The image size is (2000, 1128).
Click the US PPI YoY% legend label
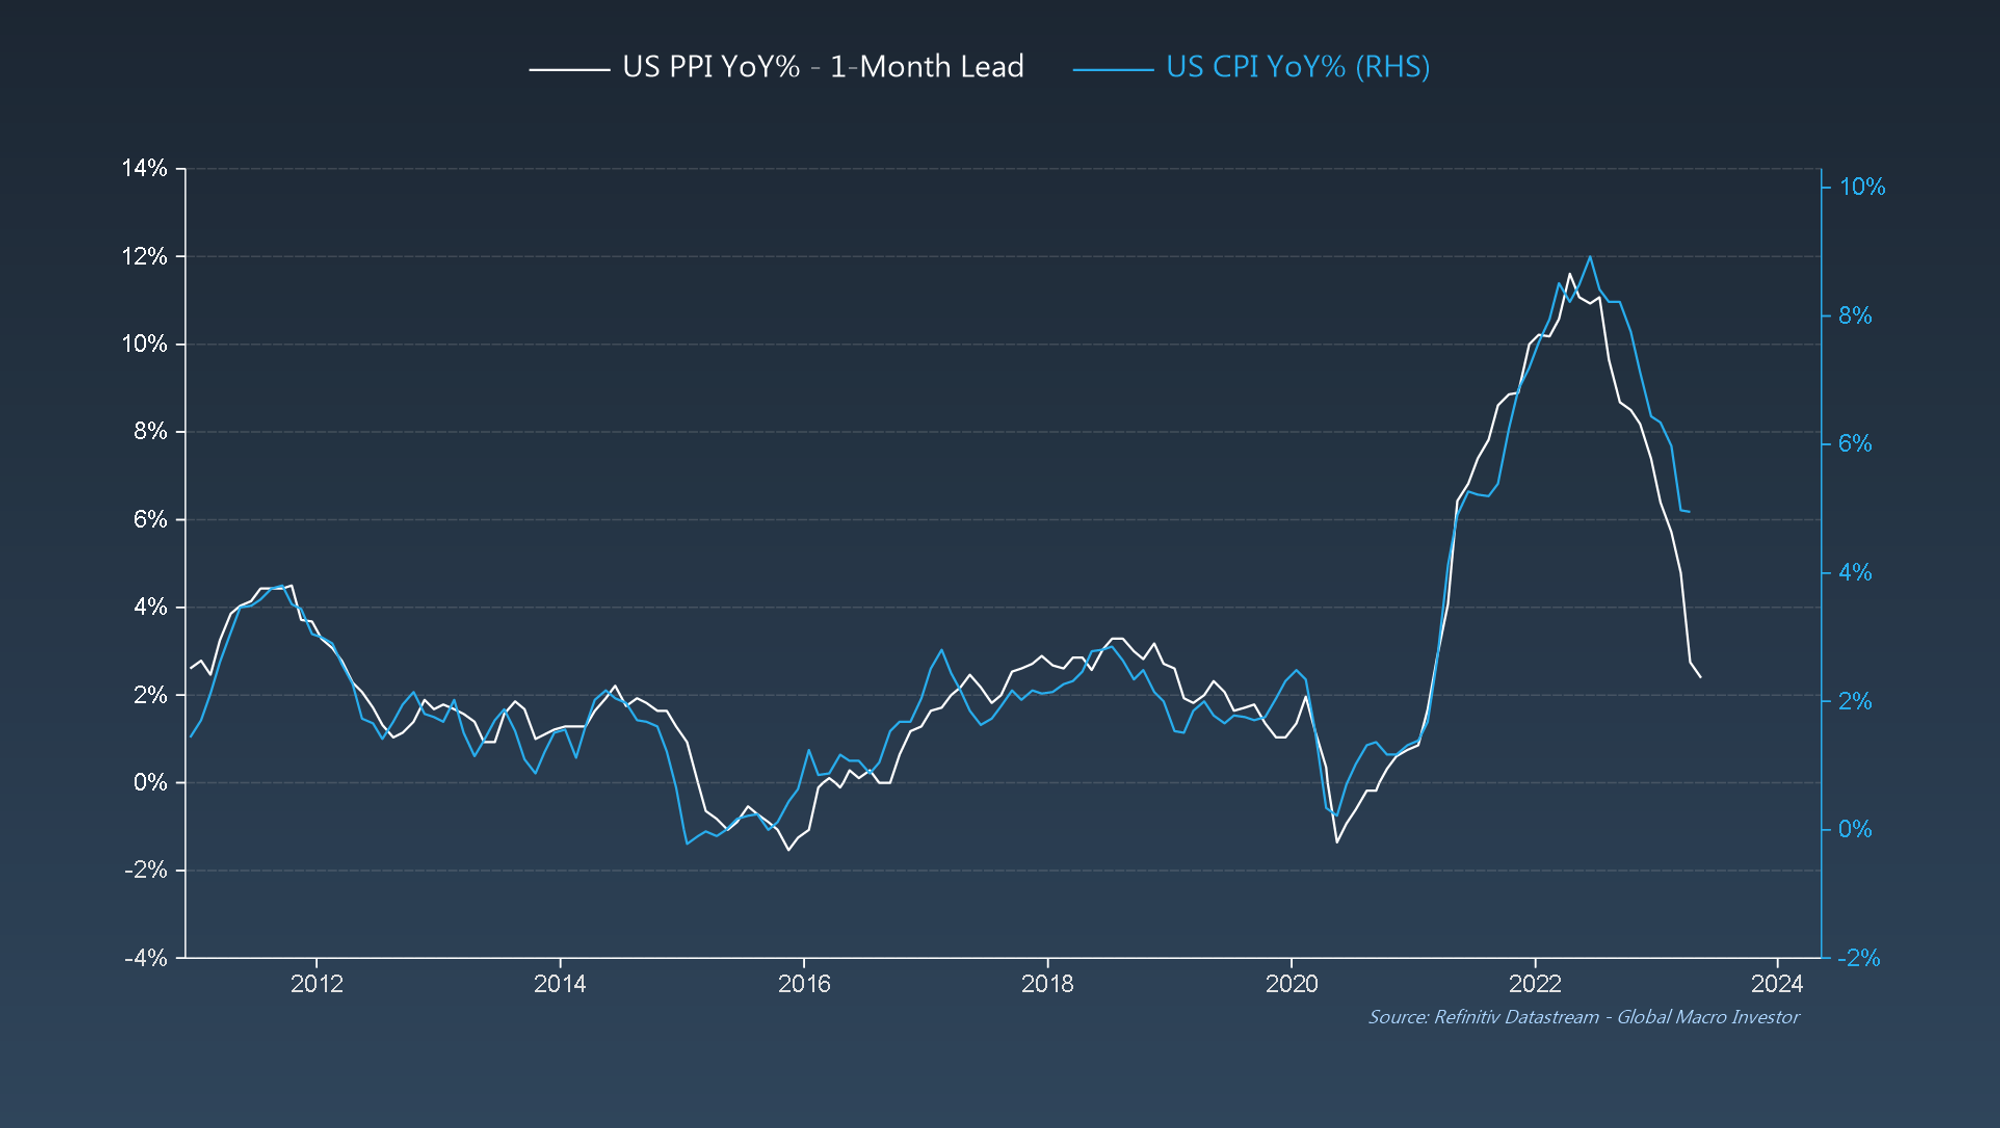(x=822, y=67)
